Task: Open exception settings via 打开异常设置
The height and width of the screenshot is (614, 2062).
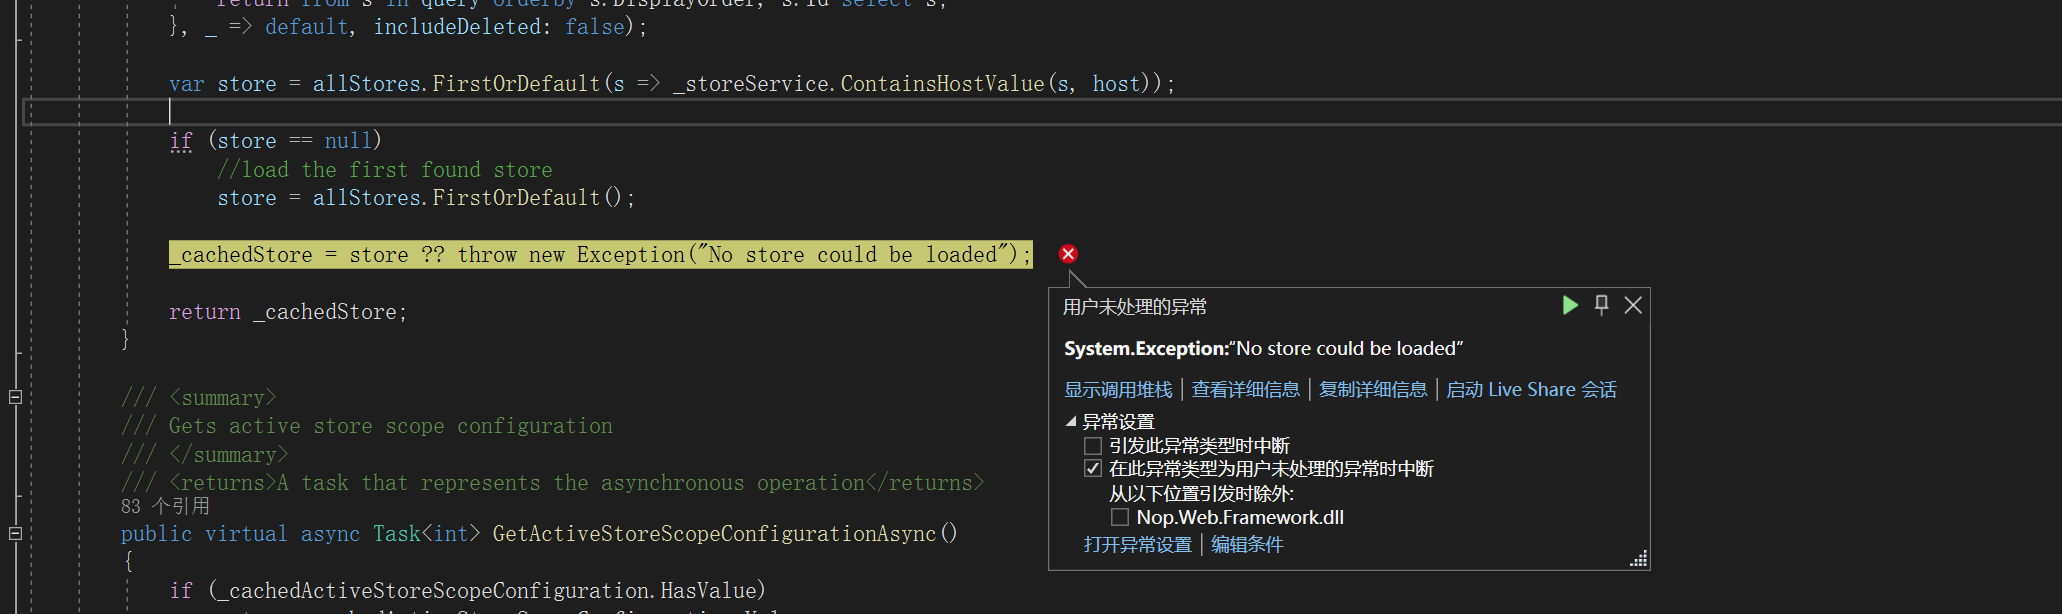Action: pyautogui.click(x=1137, y=544)
